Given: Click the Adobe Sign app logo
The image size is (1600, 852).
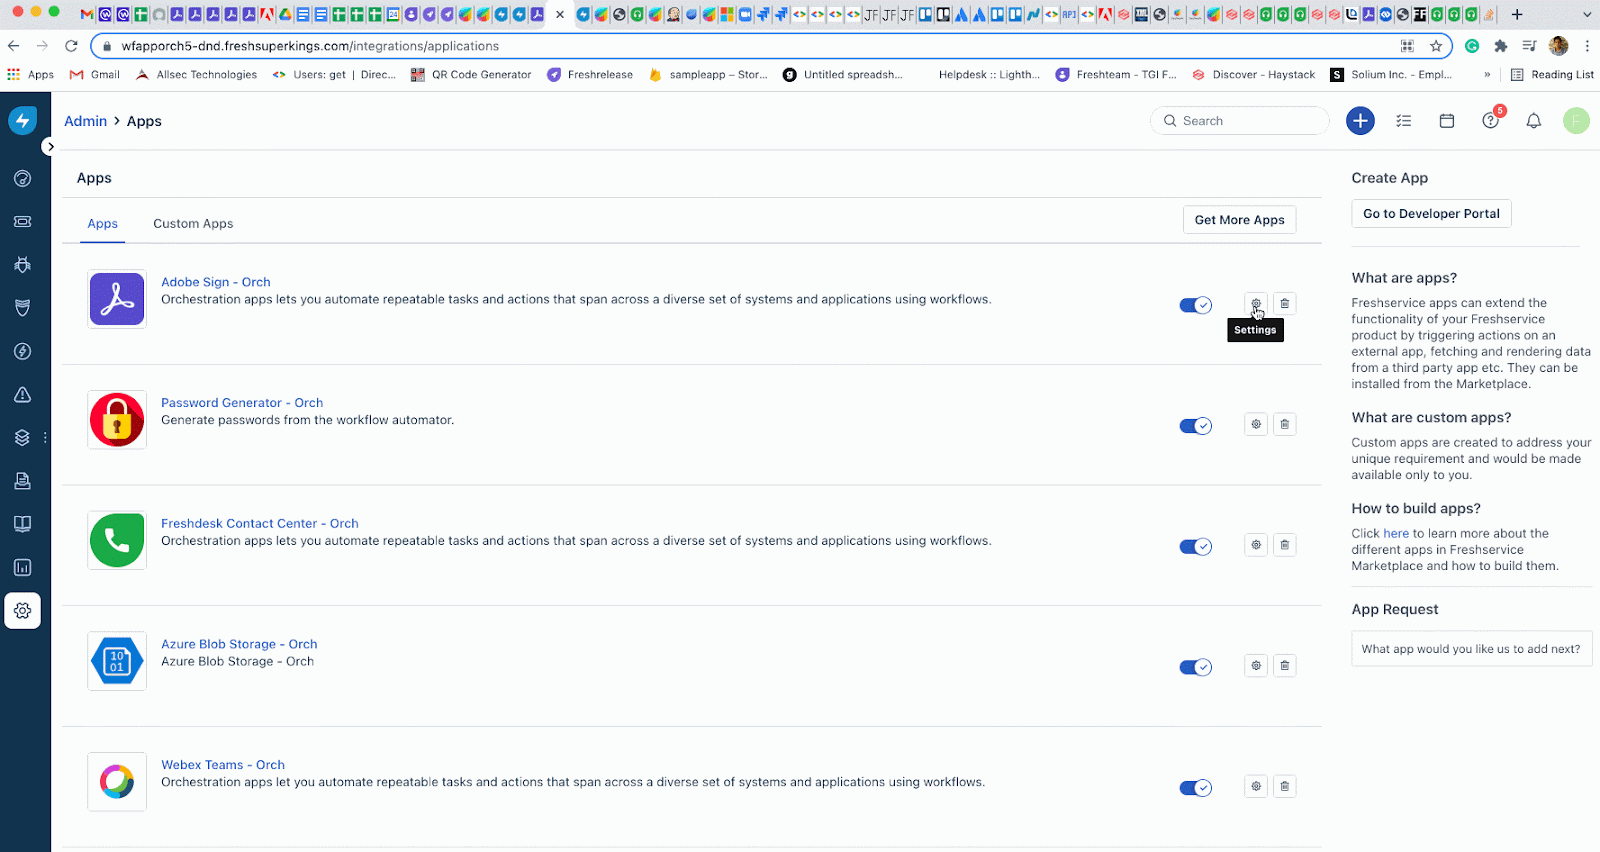Looking at the screenshot, I should 117,299.
